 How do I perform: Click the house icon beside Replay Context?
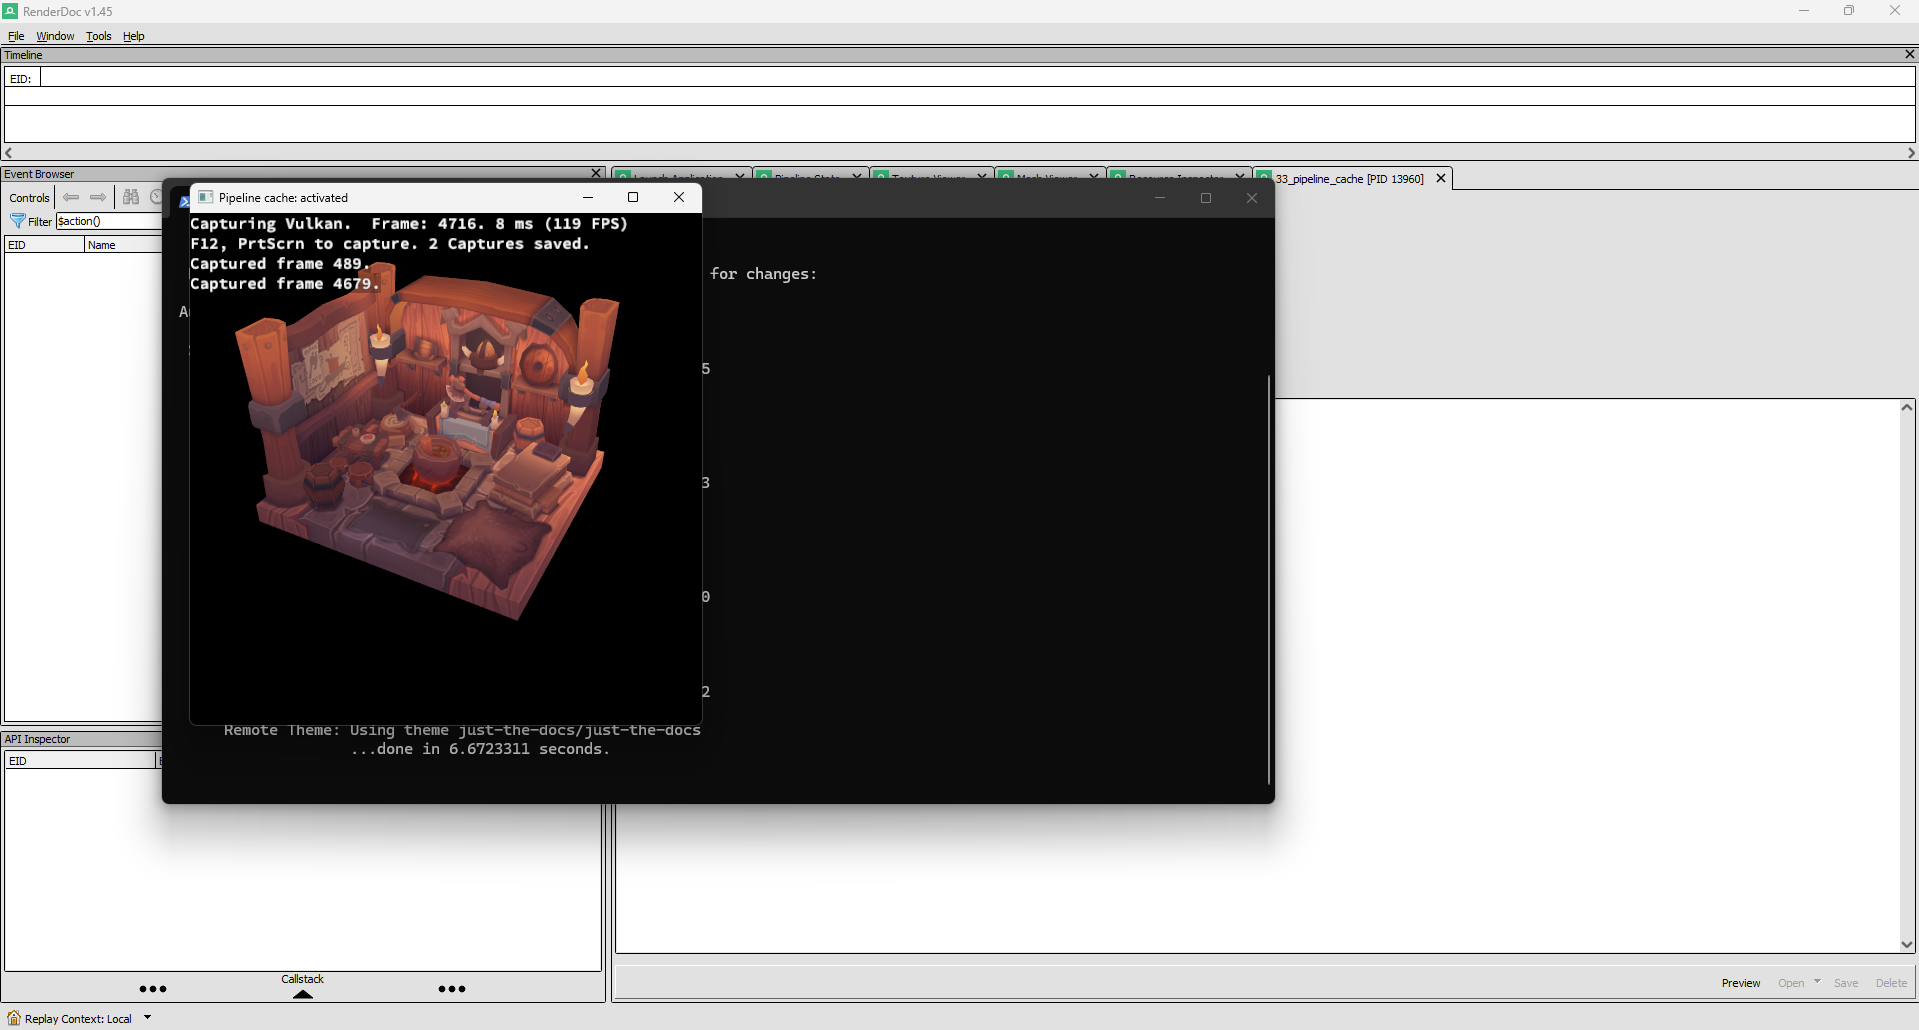tap(14, 1018)
